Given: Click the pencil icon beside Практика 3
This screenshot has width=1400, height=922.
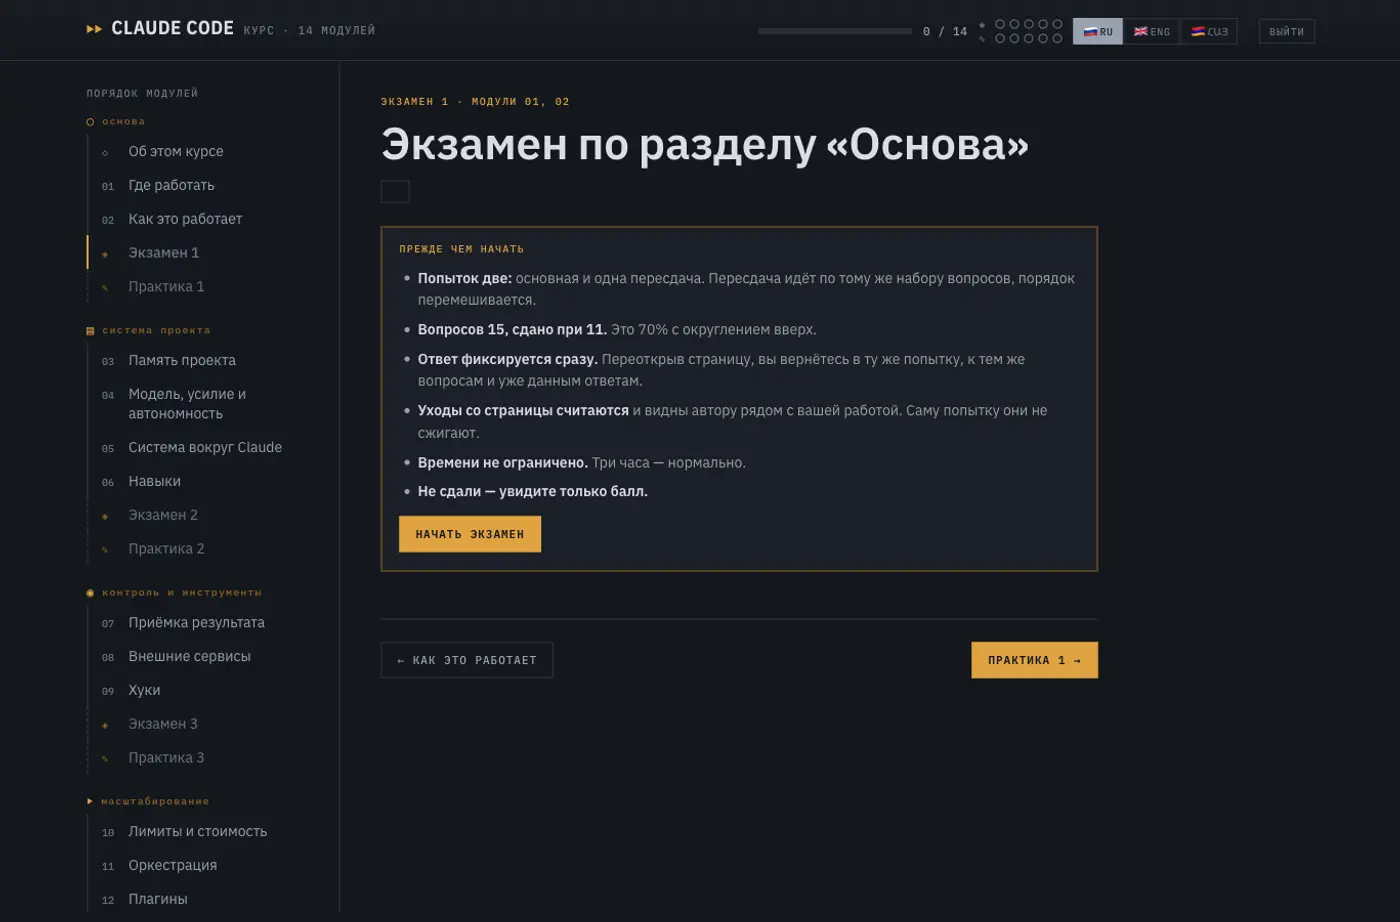Looking at the screenshot, I should [105, 759].
